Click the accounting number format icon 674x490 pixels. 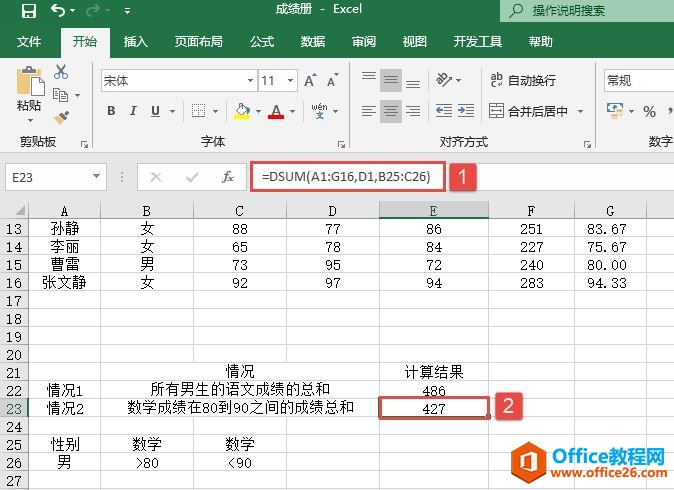(615, 111)
